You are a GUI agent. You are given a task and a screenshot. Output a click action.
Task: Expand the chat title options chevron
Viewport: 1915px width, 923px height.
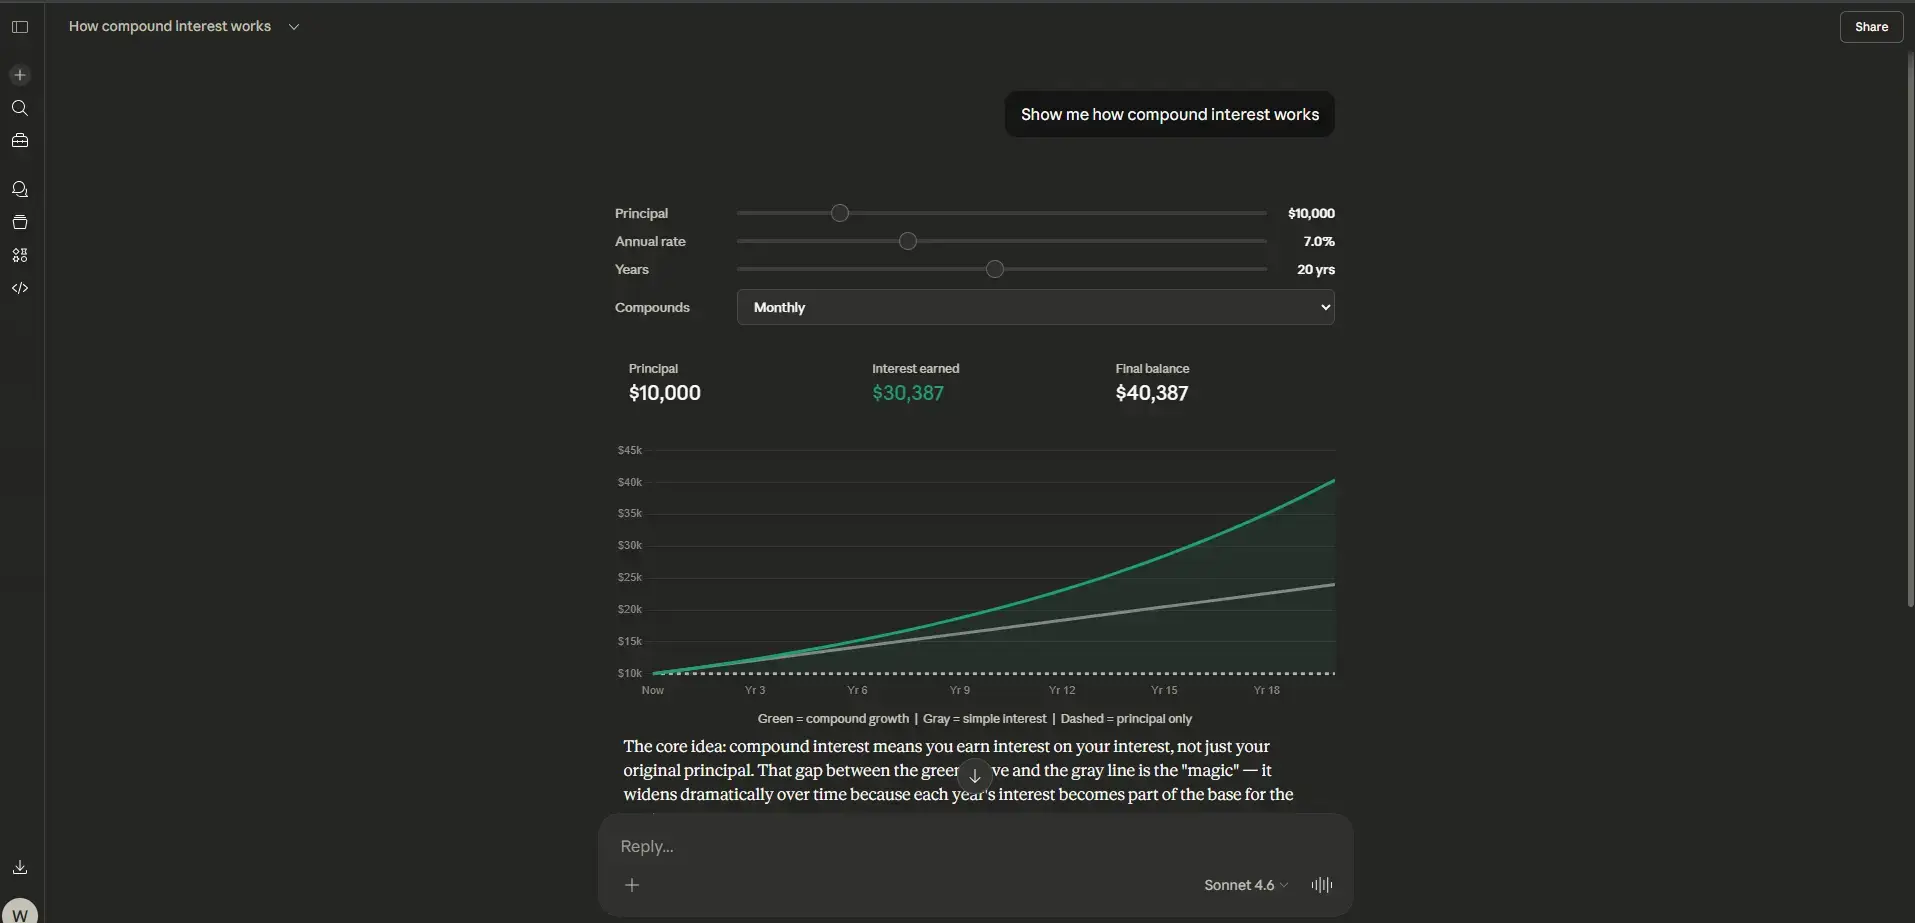coord(294,27)
